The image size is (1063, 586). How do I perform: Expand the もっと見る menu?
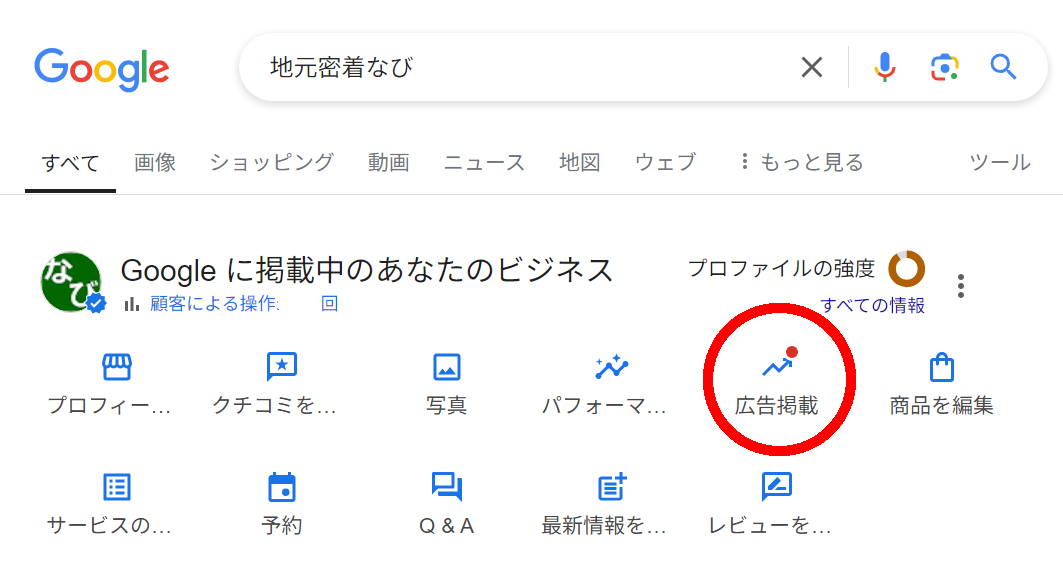pyautogui.click(x=805, y=162)
